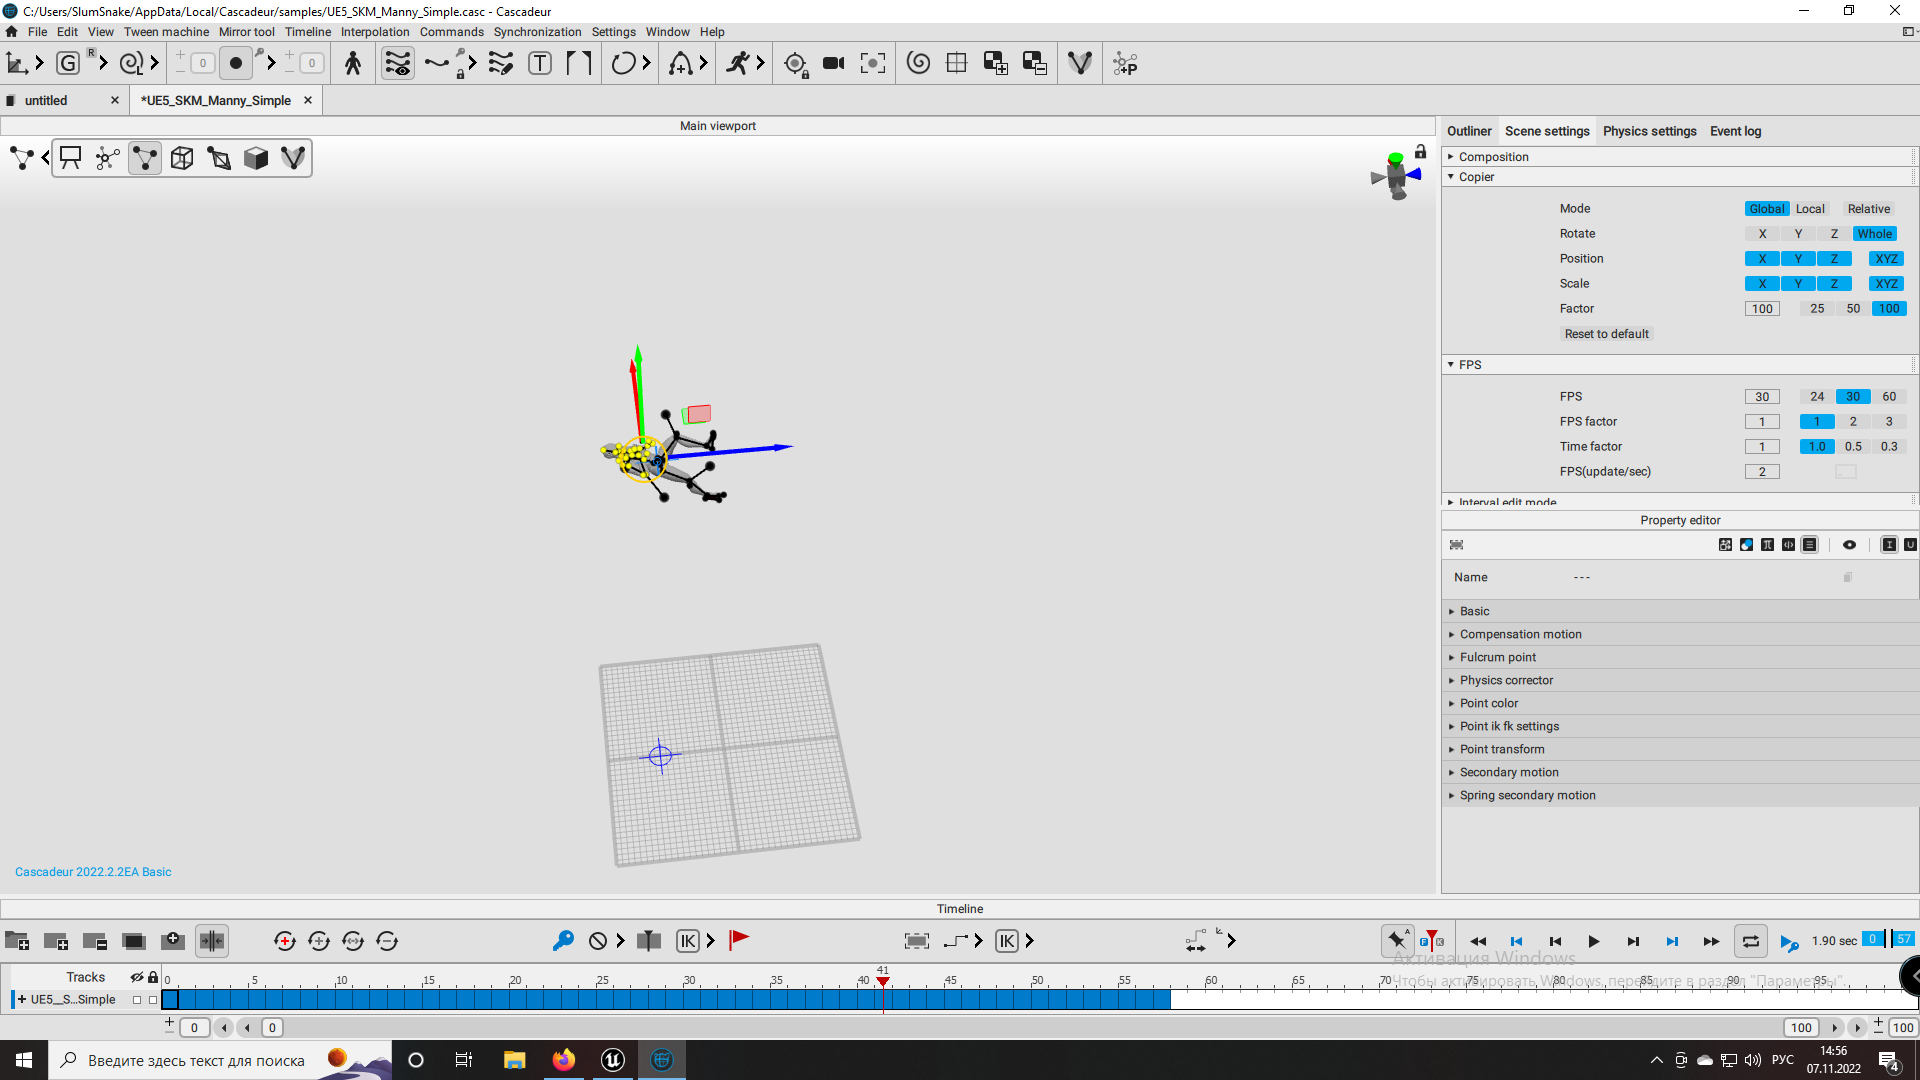Click the mirror split icon on the timeline toolbar
This screenshot has height=1080, width=1920.
point(211,941)
